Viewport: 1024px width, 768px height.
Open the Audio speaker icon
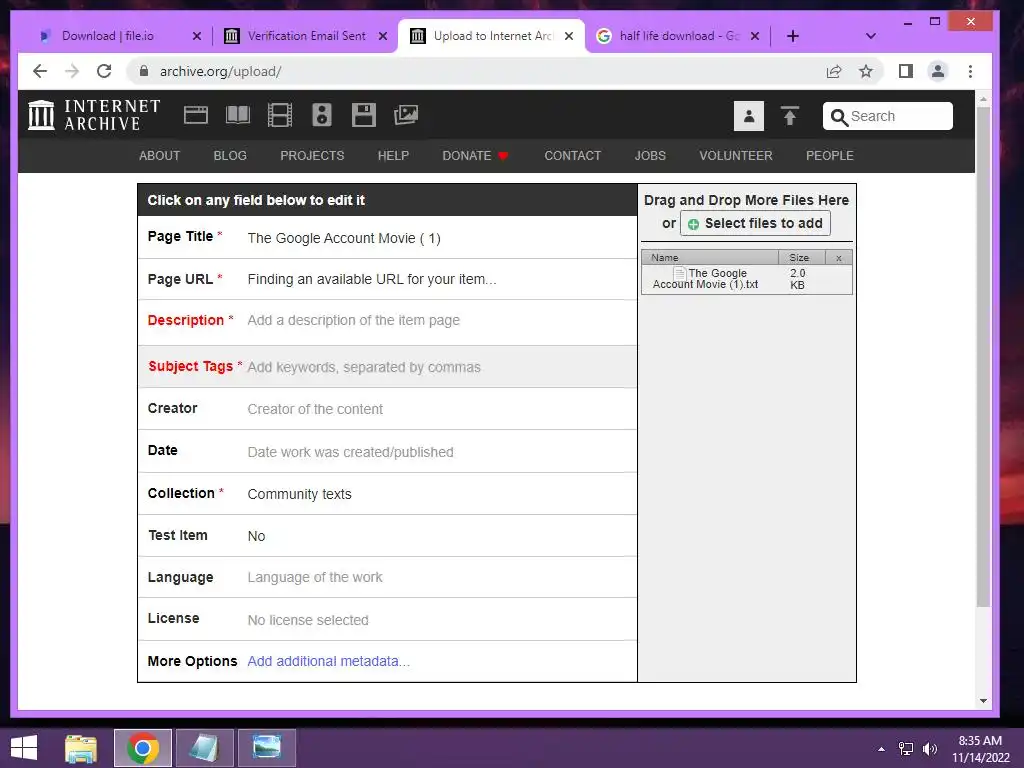click(x=322, y=115)
